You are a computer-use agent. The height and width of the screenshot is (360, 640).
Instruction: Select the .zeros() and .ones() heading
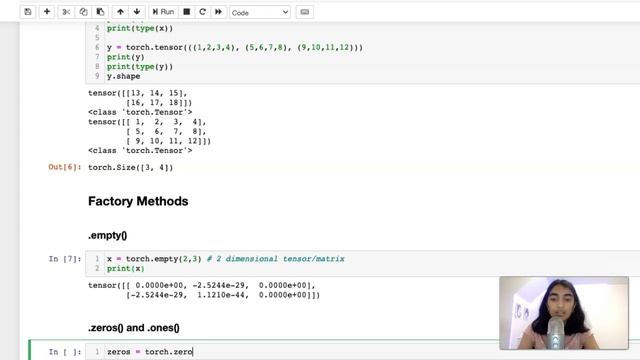134,328
